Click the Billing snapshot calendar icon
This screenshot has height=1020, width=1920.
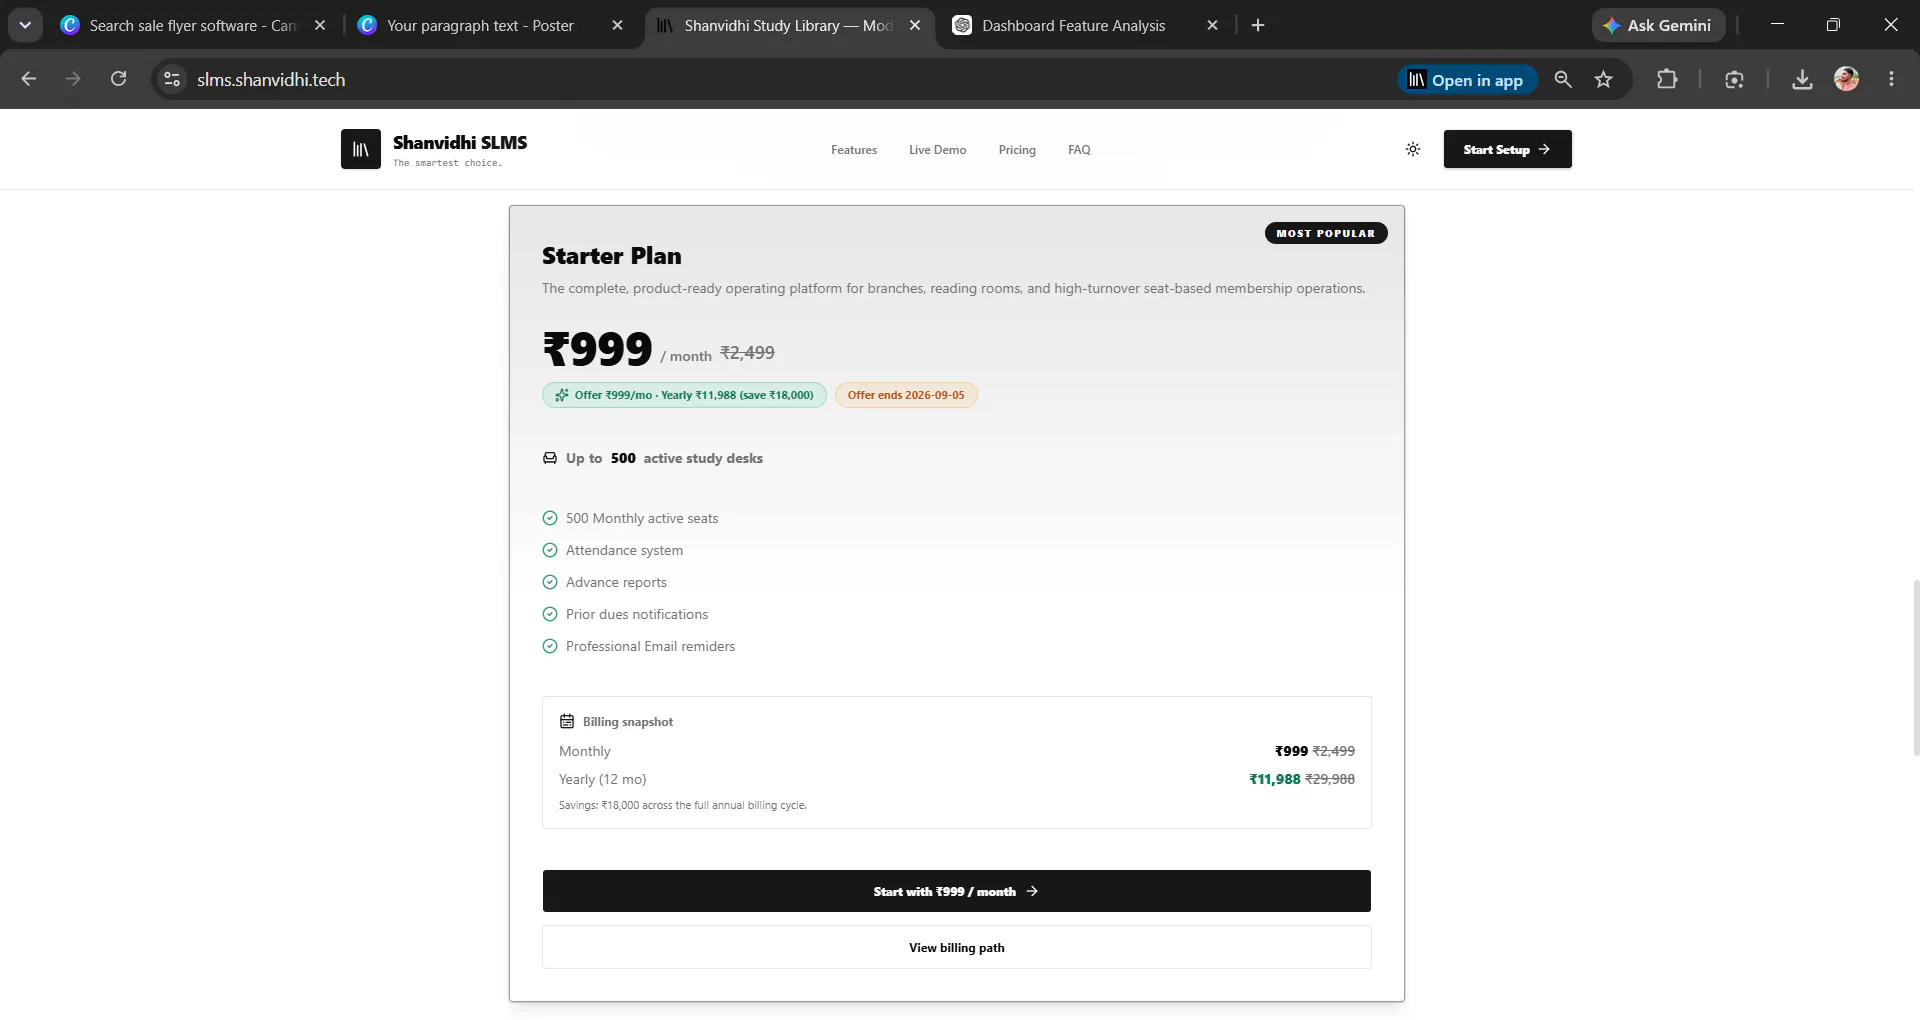click(x=567, y=721)
